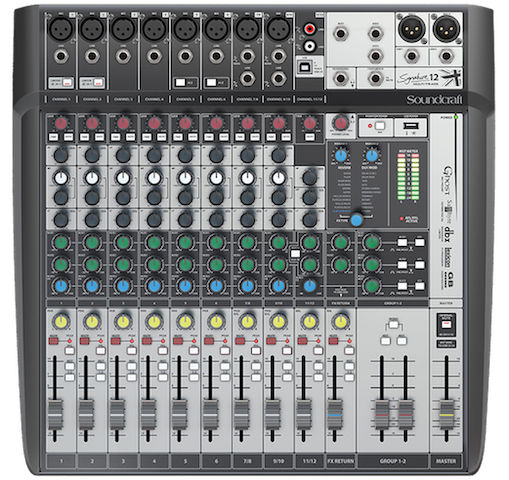509x480 pixels.
Task: Click the channel 5 yellow pan knob
Action: (185, 322)
